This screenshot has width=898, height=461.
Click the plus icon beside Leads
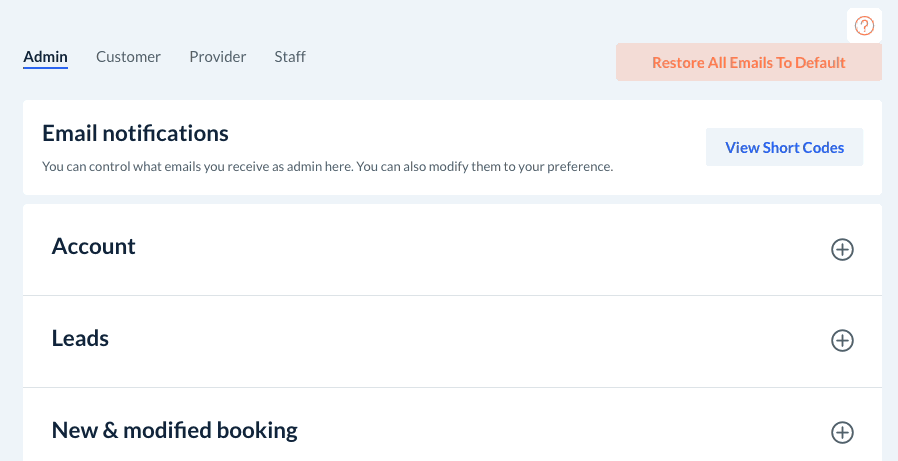click(843, 341)
